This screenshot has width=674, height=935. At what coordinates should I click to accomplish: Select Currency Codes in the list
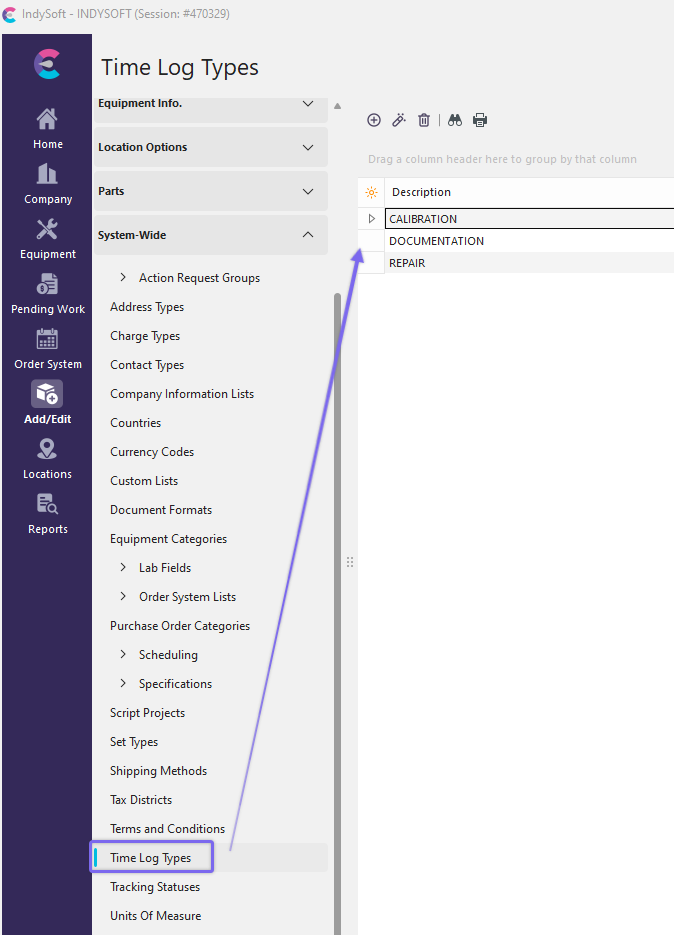[152, 452]
